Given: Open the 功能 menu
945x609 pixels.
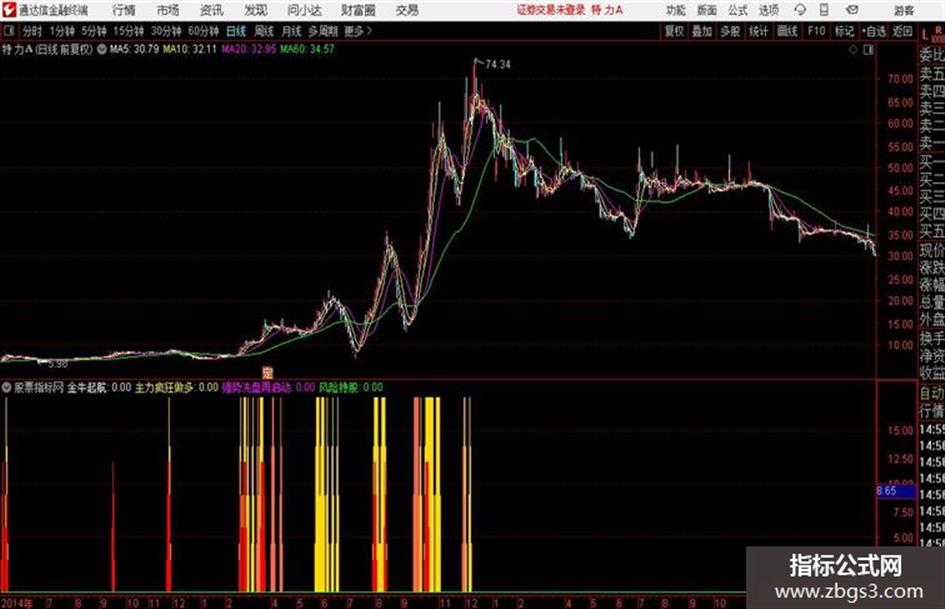Looking at the screenshot, I should (x=676, y=10).
